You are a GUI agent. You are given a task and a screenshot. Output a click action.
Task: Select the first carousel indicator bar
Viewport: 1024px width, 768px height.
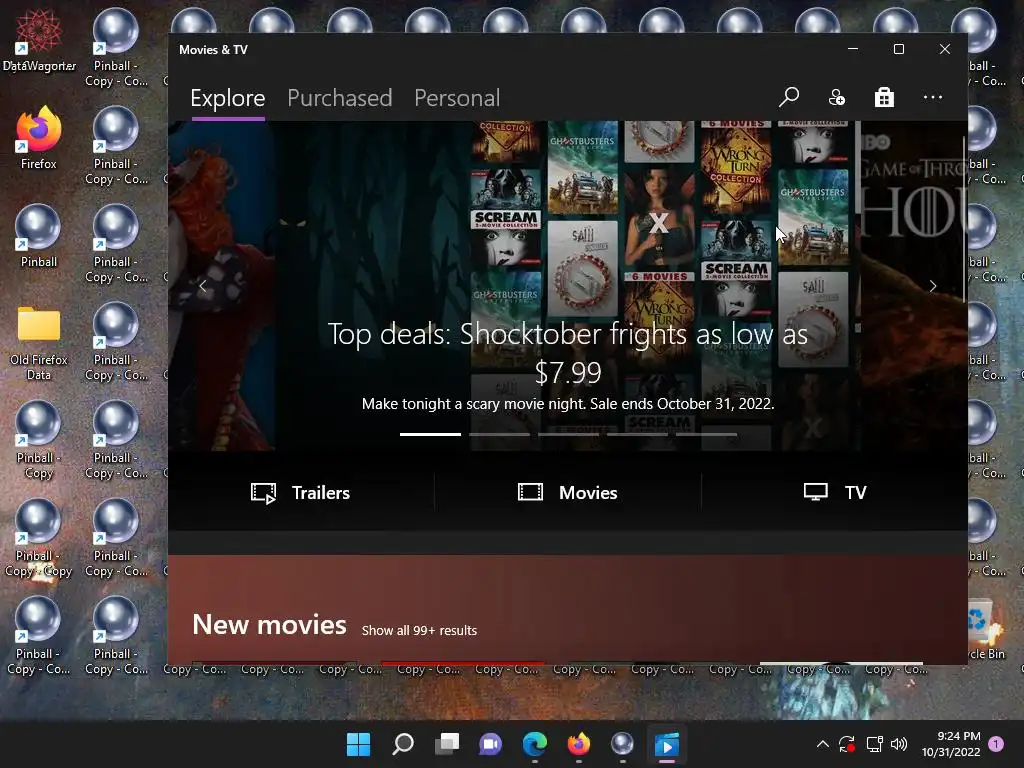430,434
